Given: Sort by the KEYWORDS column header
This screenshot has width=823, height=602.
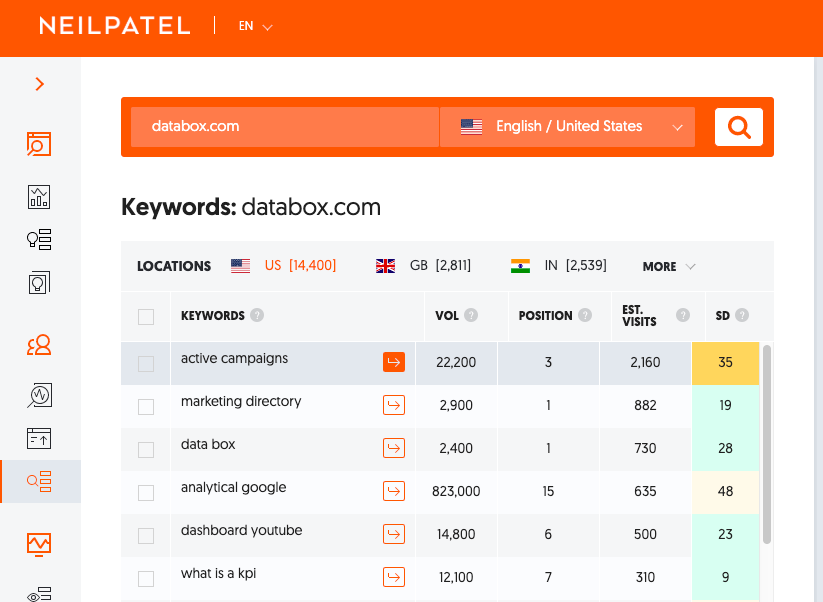Looking at the screenshot, I should point(213,316).
